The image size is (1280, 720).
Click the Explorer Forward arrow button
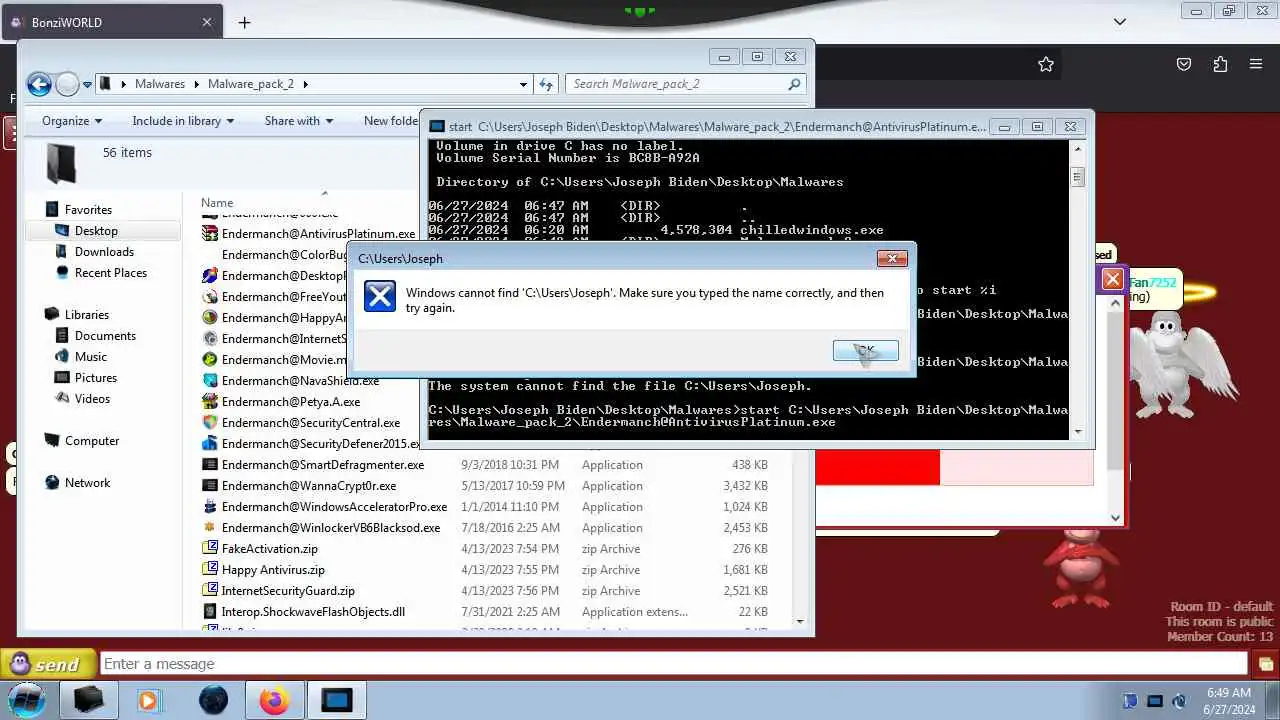point(67,84)
